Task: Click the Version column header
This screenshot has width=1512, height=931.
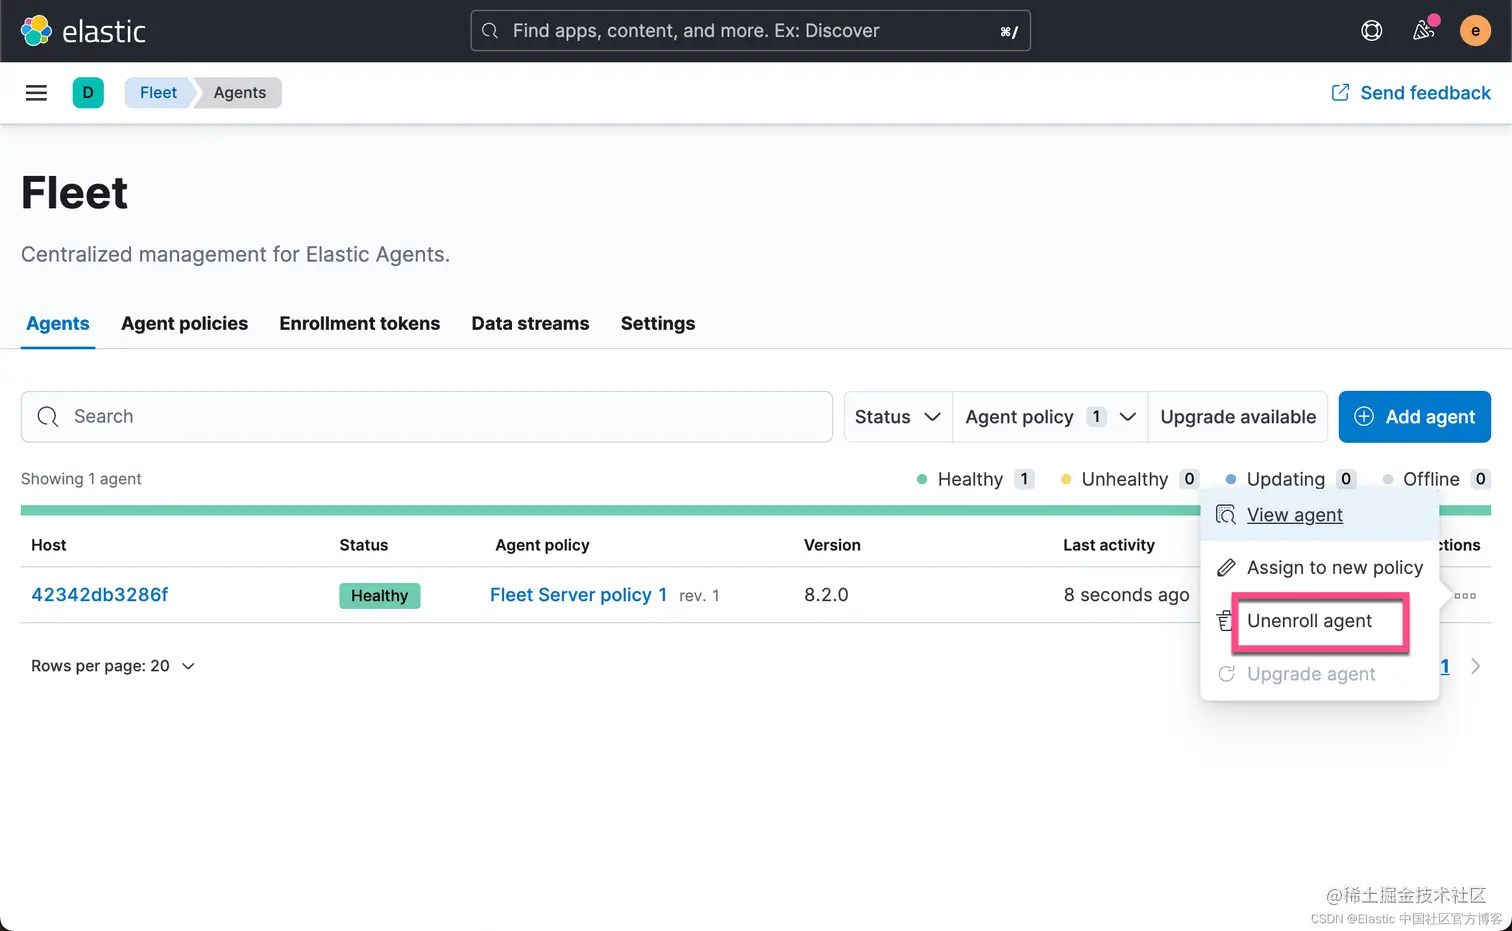Action: click(832, 545)
